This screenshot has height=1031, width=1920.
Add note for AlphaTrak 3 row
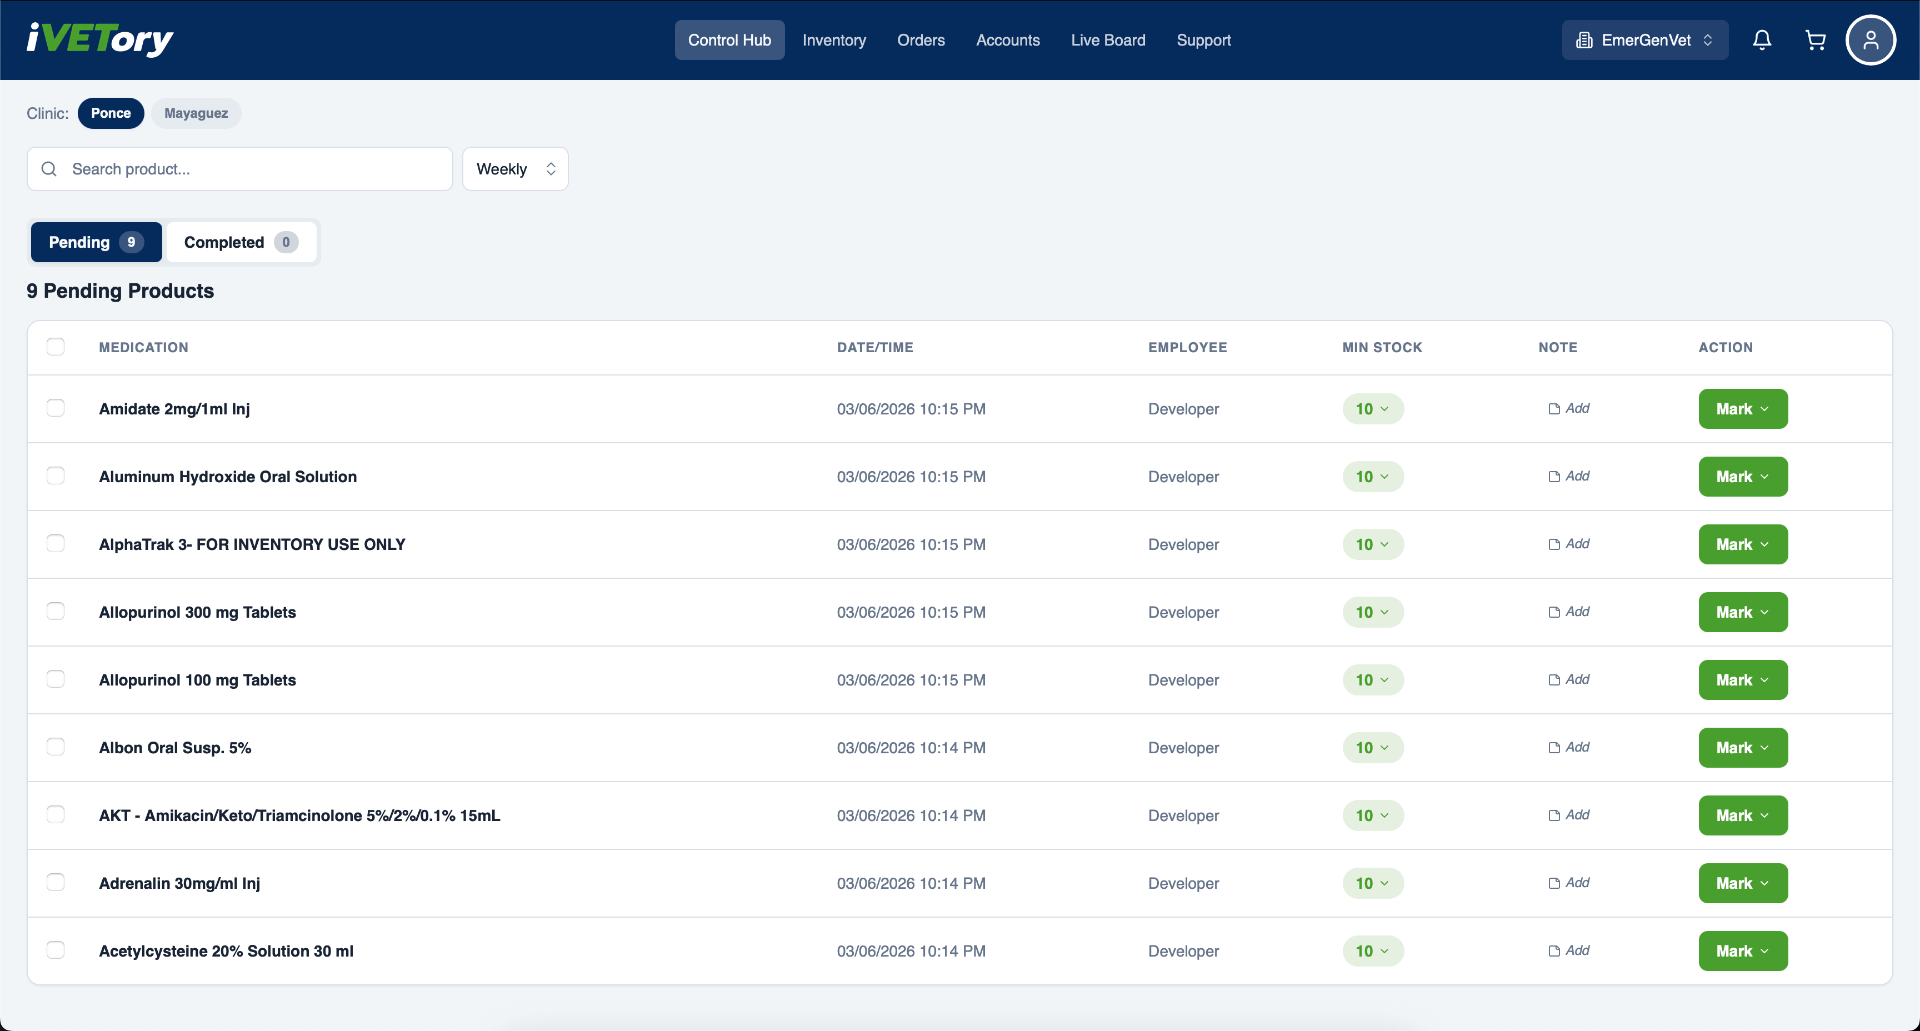1569,544
